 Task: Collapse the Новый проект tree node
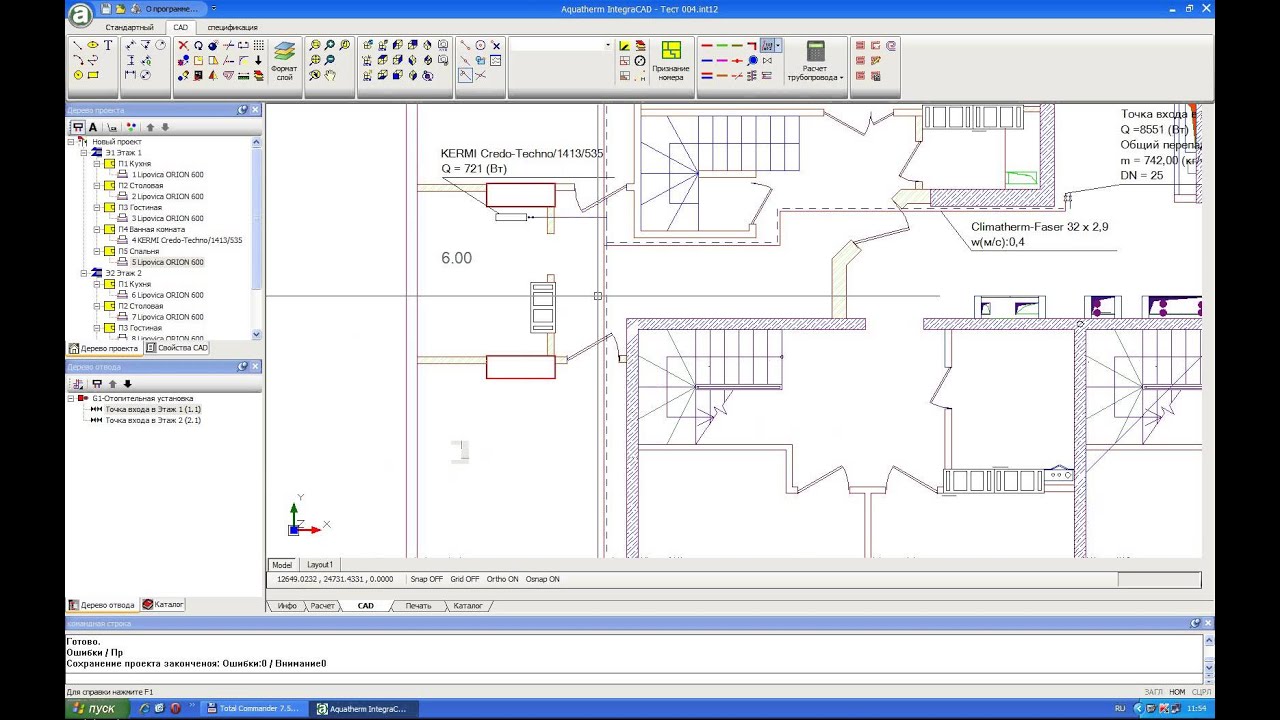pos(71,142)
